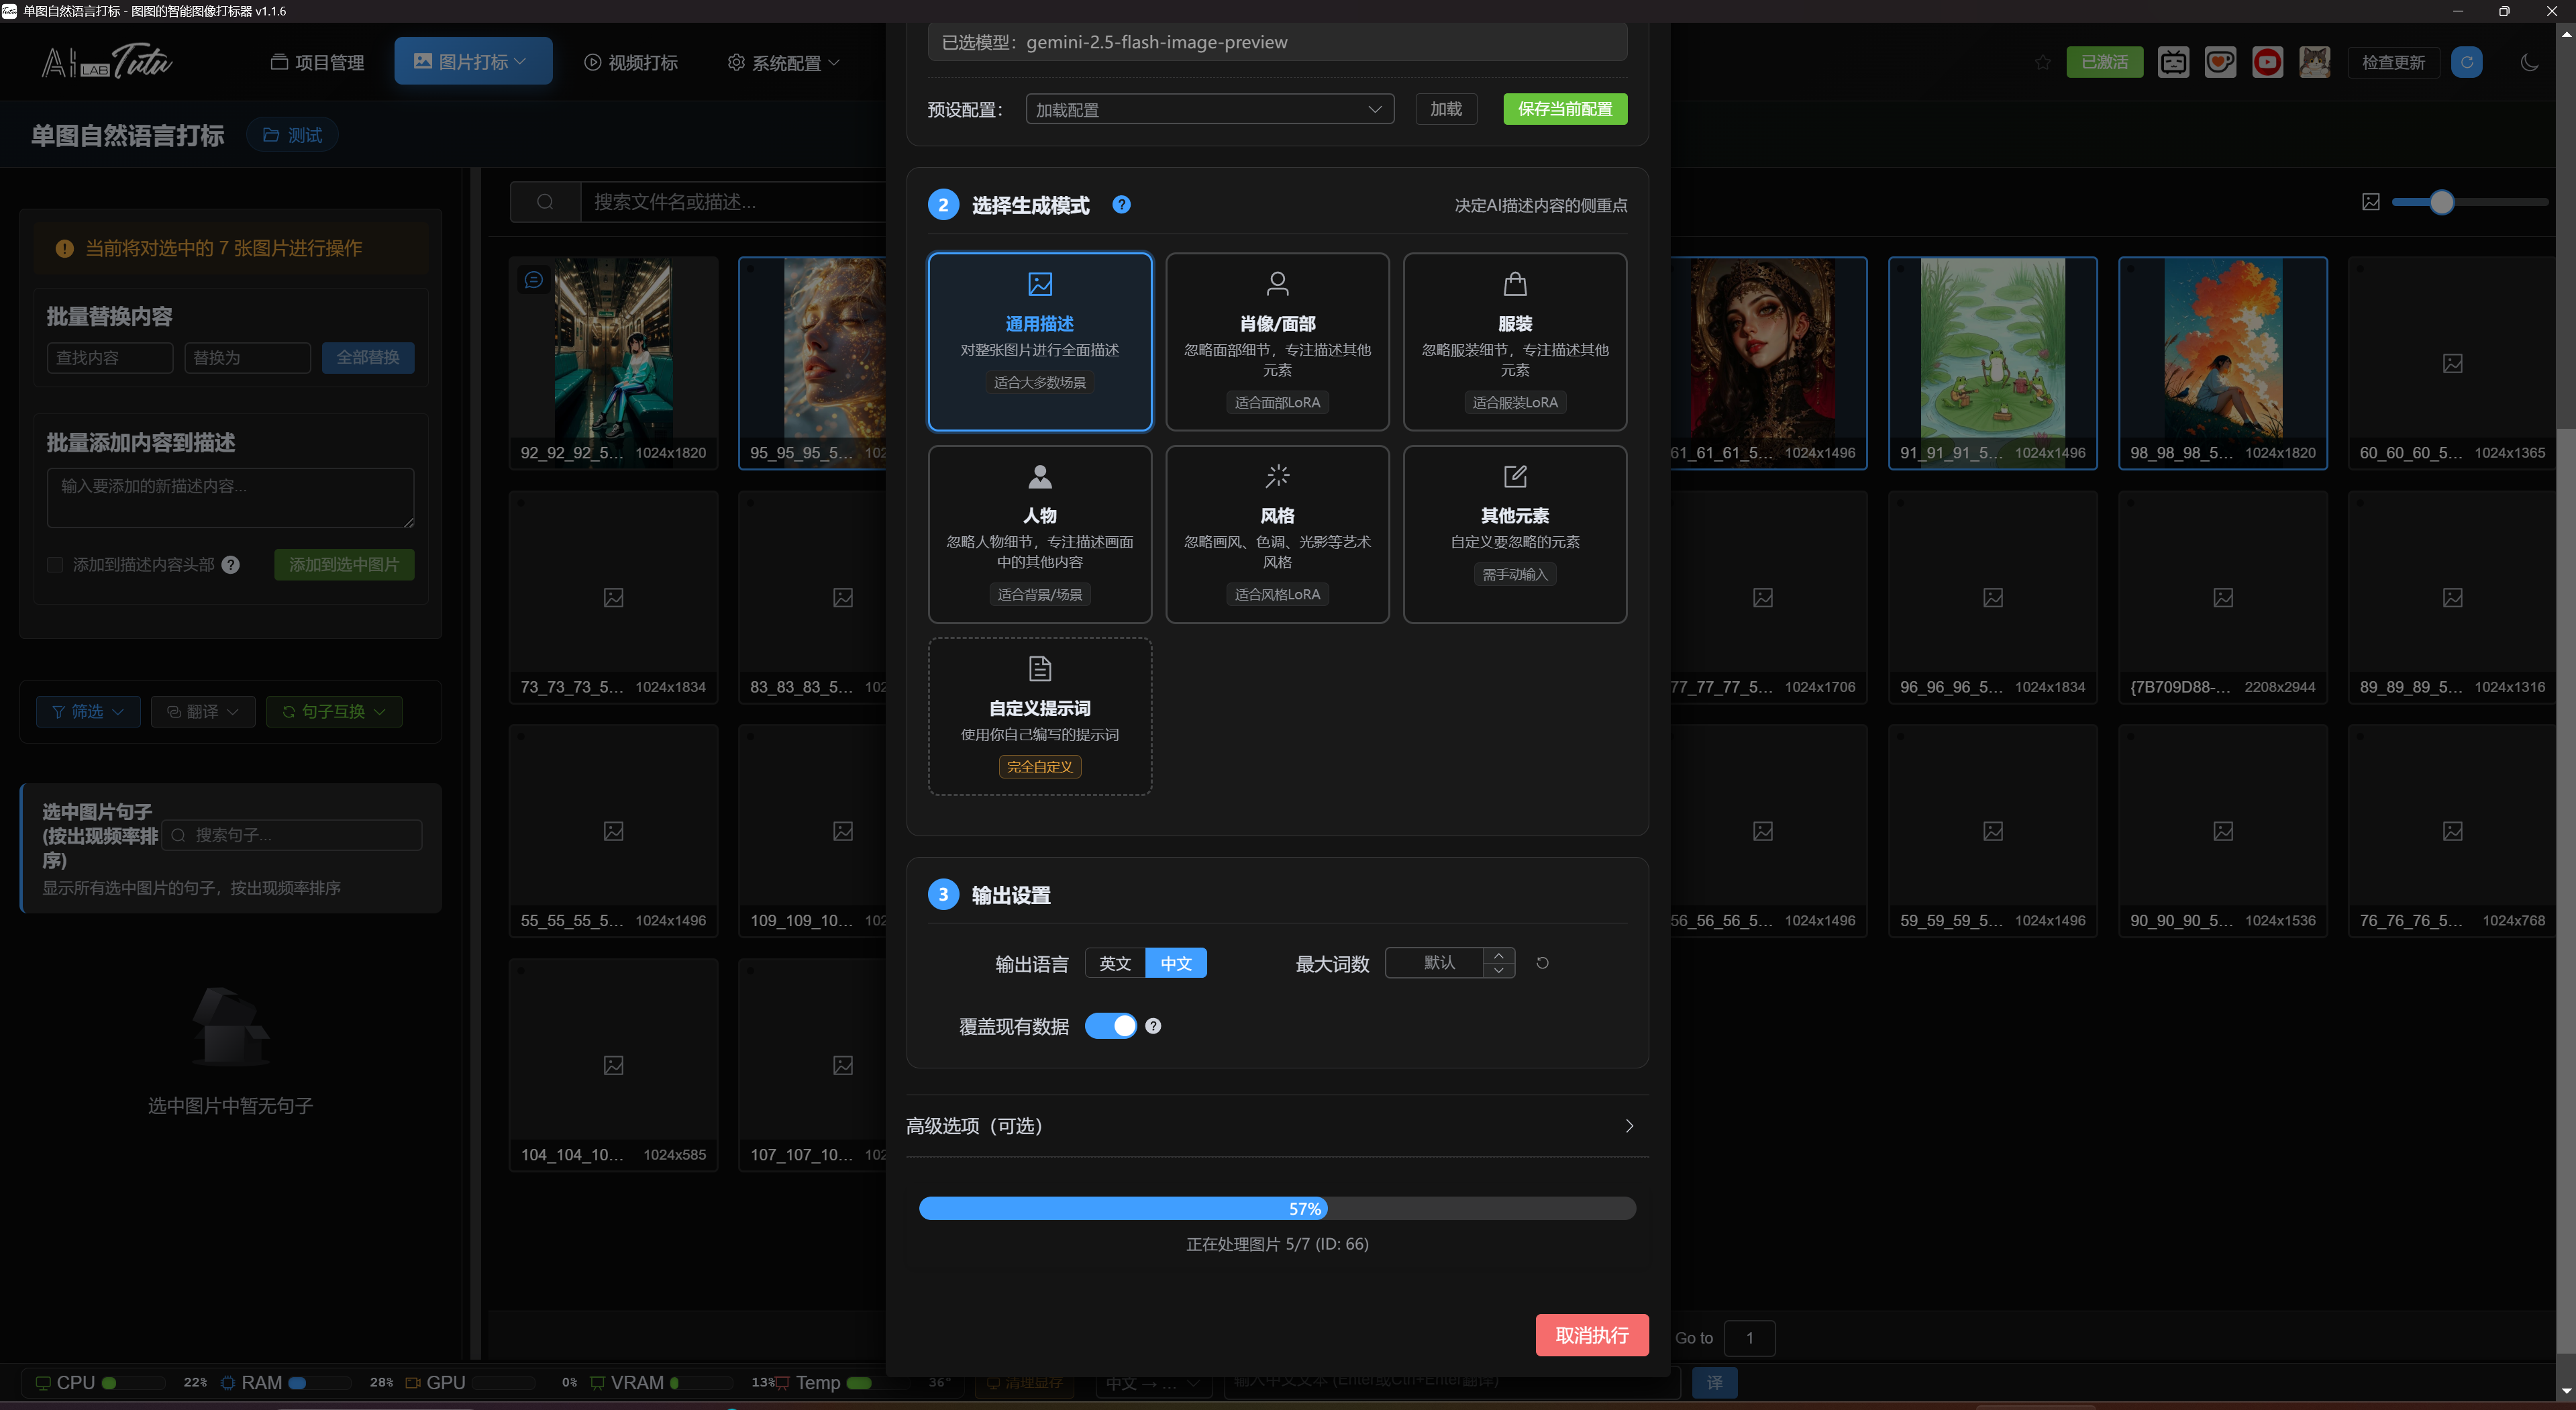The width and height of the screenshot is (2576, 1410).
Task: Open the 筛选 filter dropdown
Action: click(x=88, y=711)
